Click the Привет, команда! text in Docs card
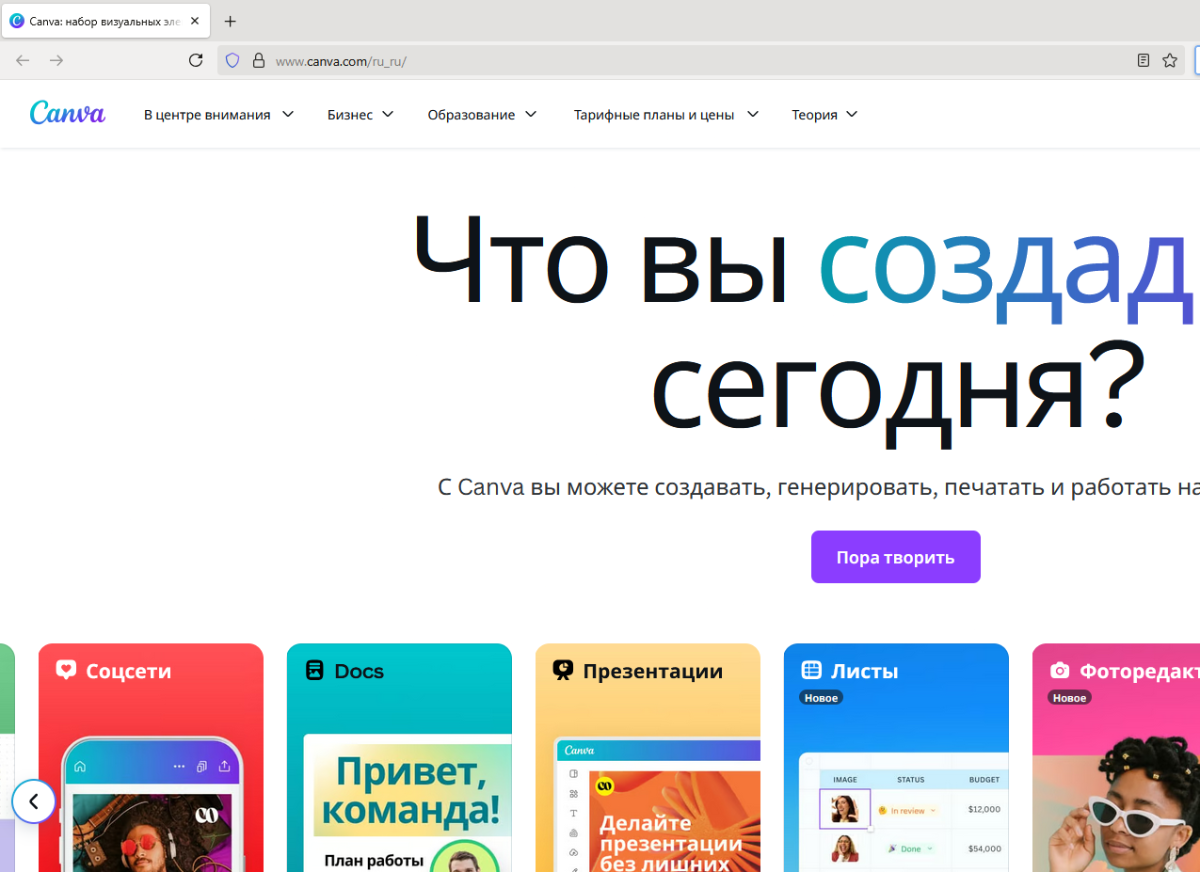 pyautogui.click(x=412, y=790)
